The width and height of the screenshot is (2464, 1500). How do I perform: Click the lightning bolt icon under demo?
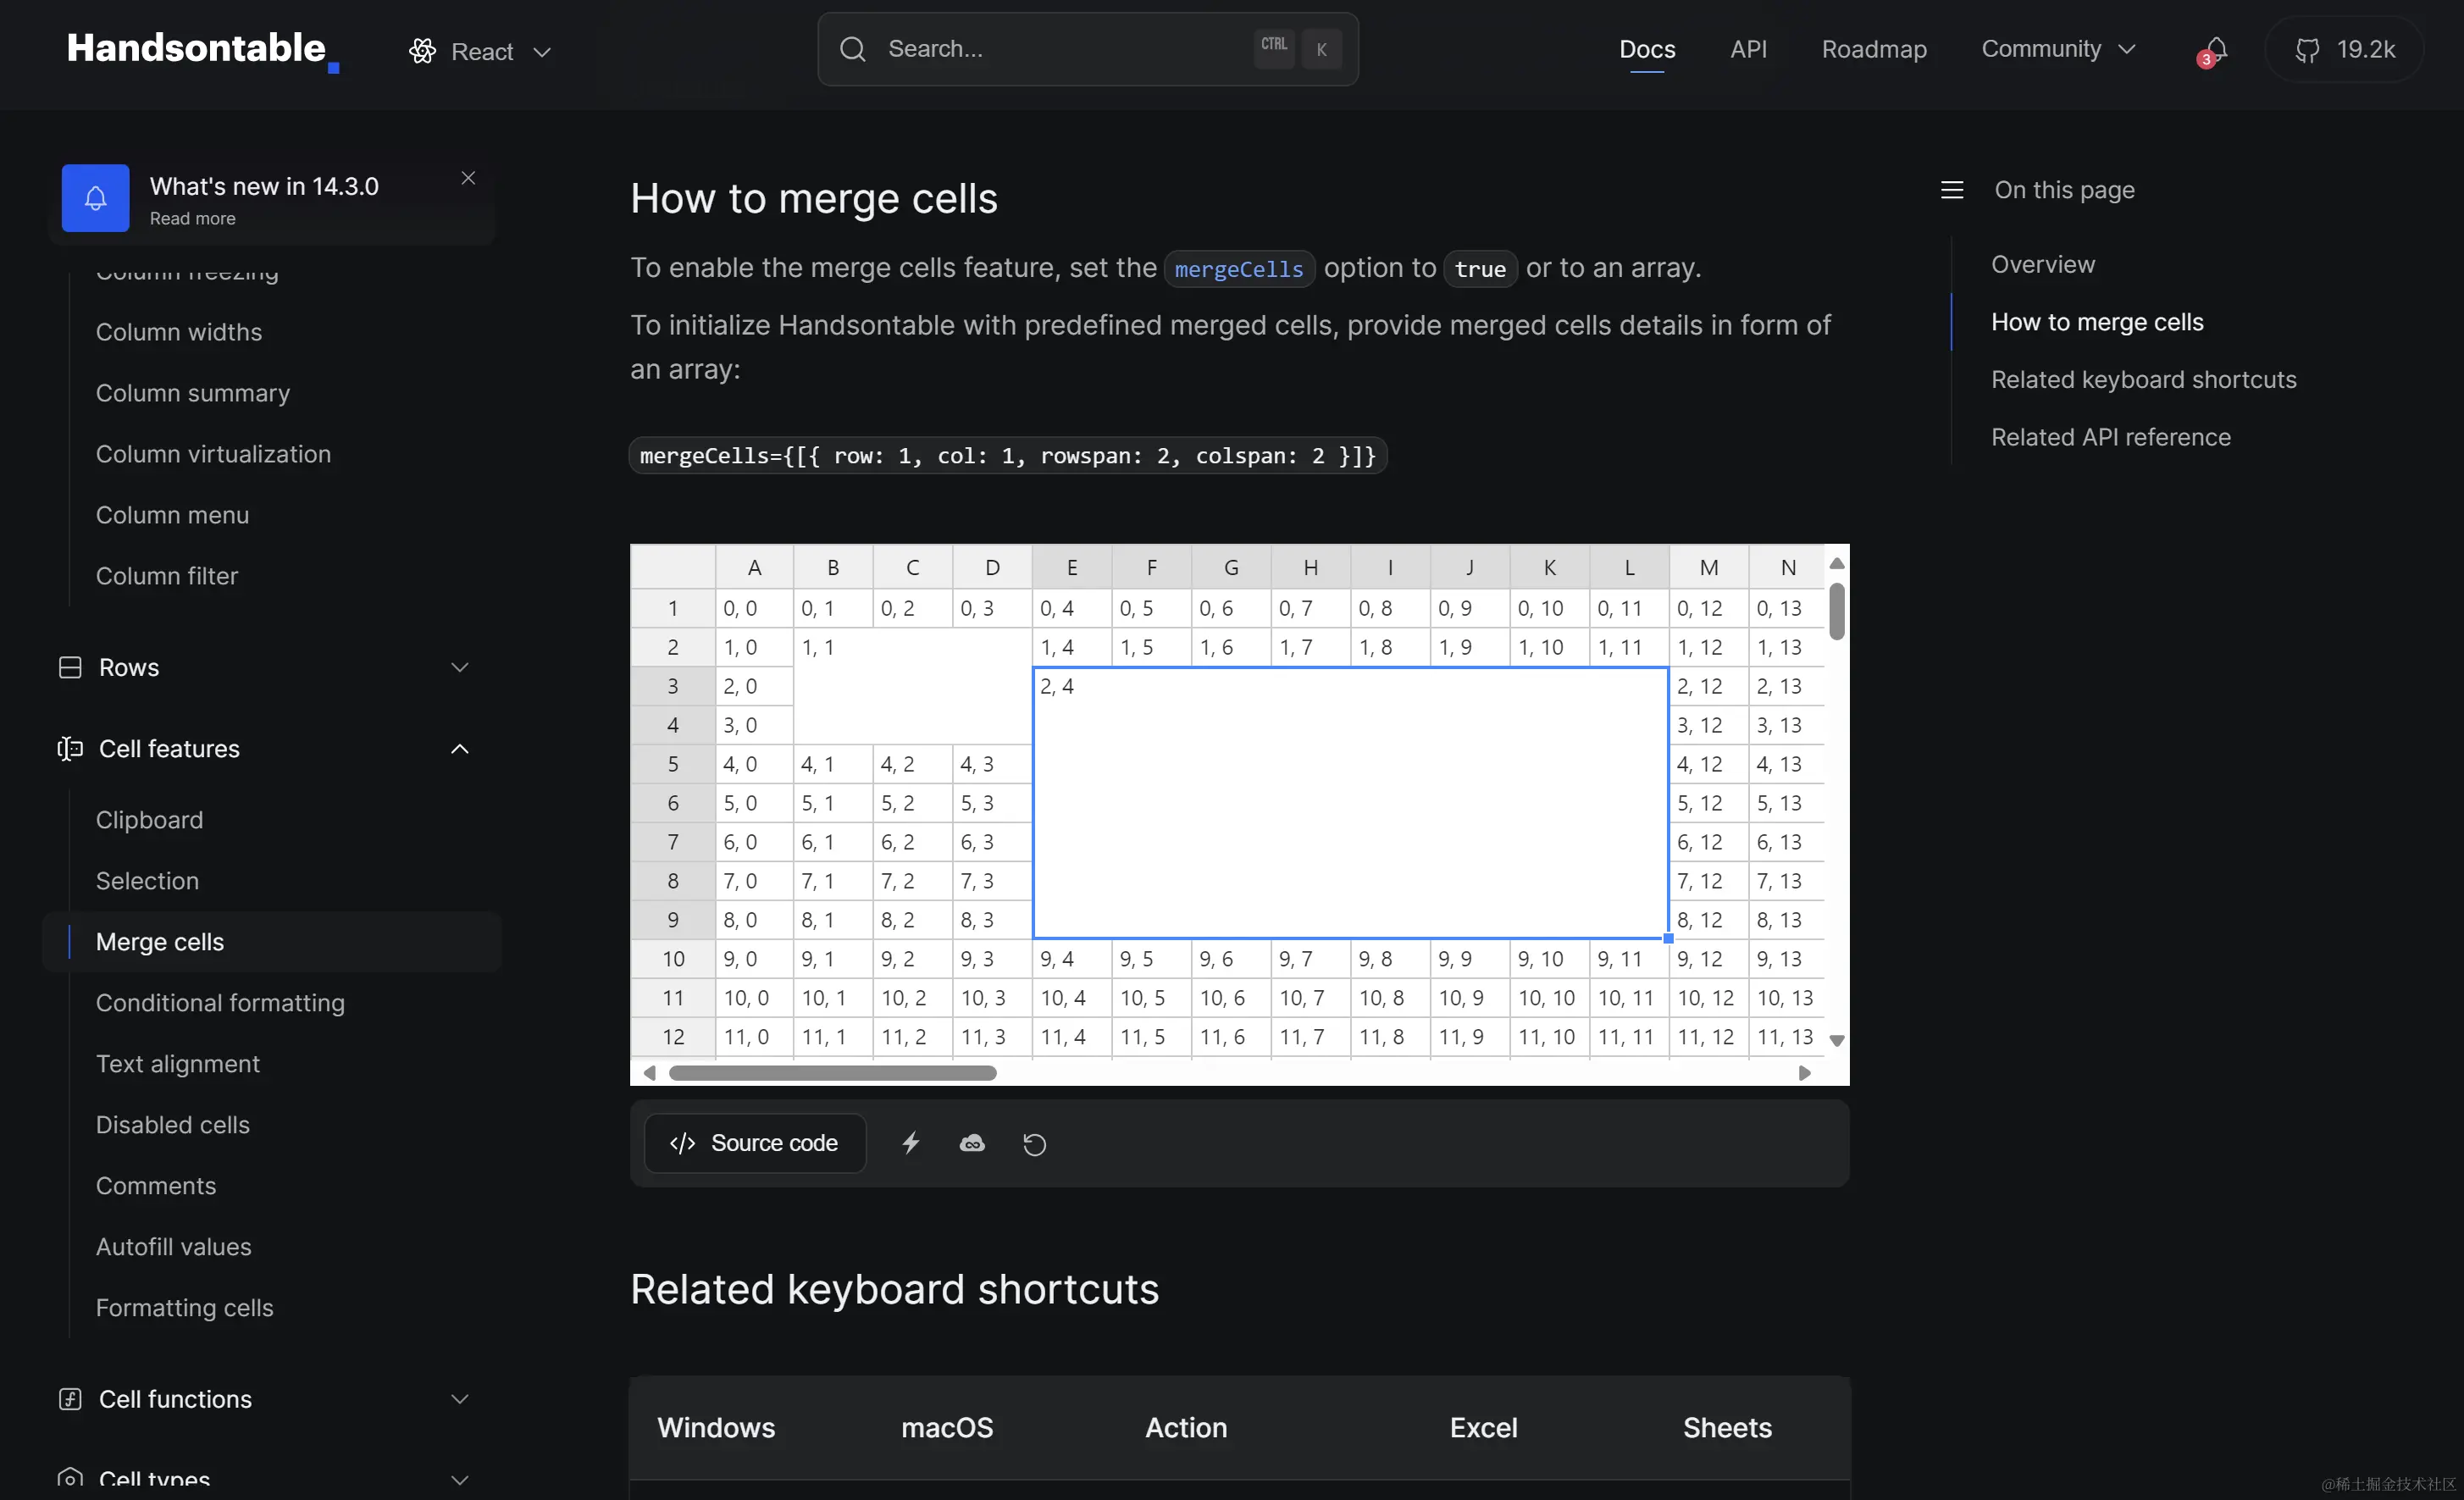(x=910, y=1143)
